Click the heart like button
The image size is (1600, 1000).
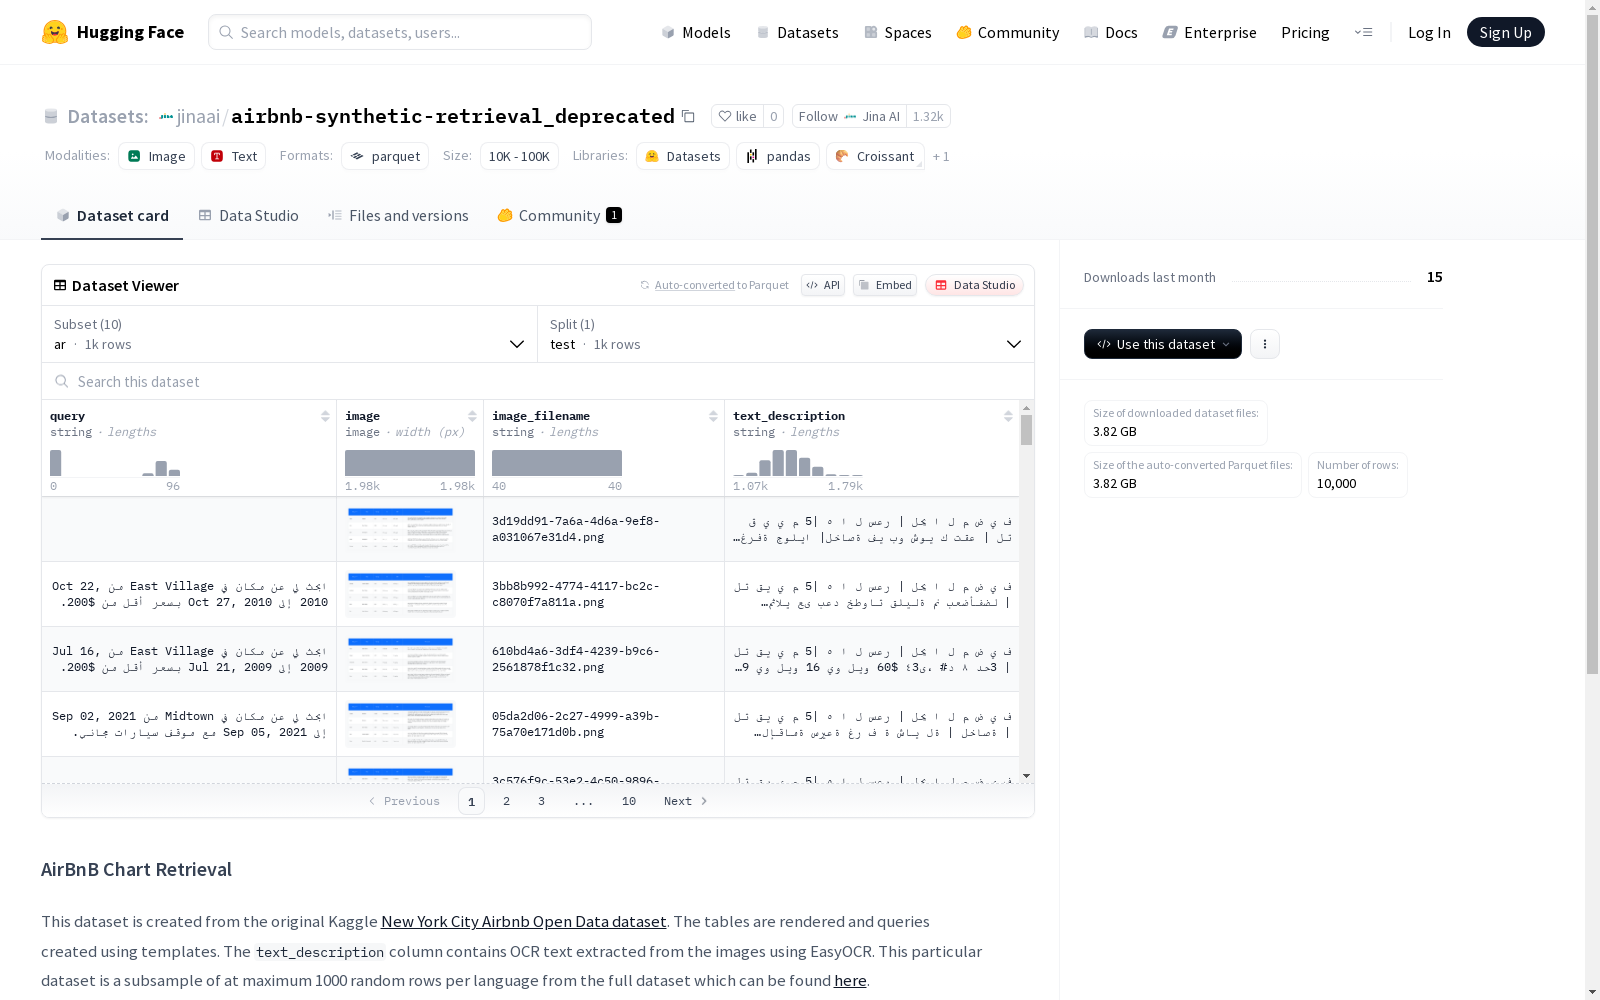click(738, 116)
